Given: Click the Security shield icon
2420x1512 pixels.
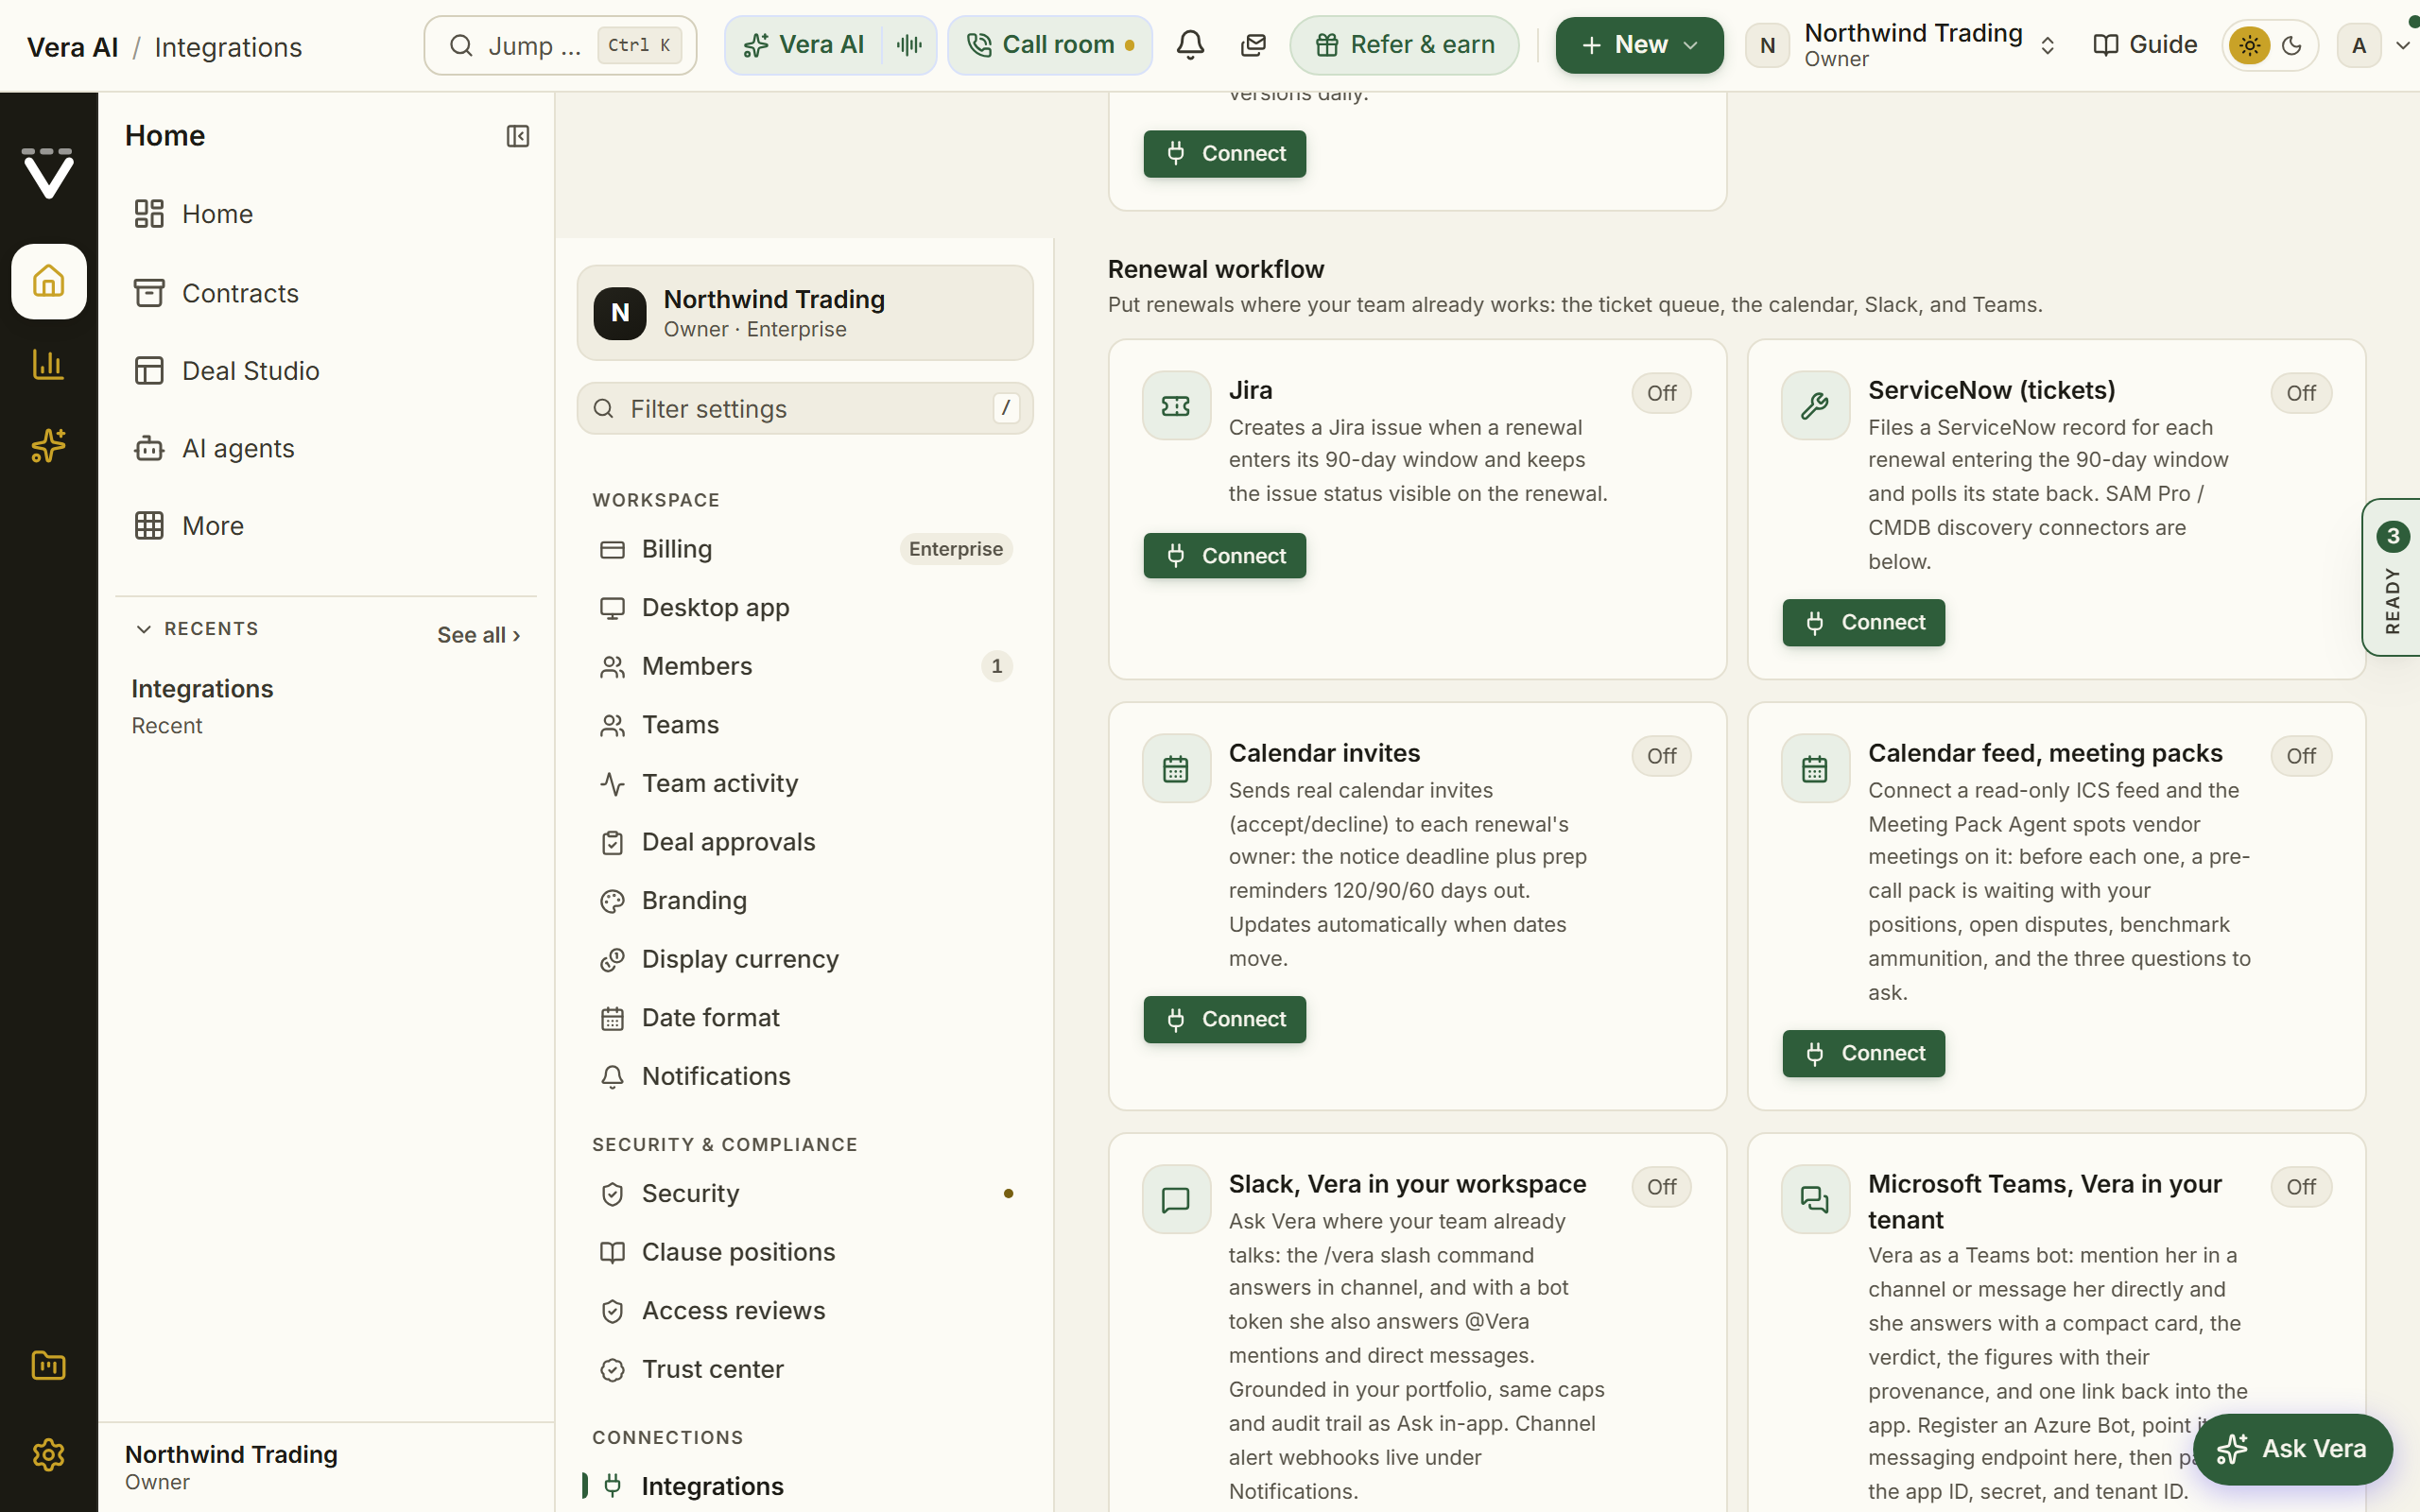Looking at the screenshot, I should pyautogui.click(x=612, y=1194).
